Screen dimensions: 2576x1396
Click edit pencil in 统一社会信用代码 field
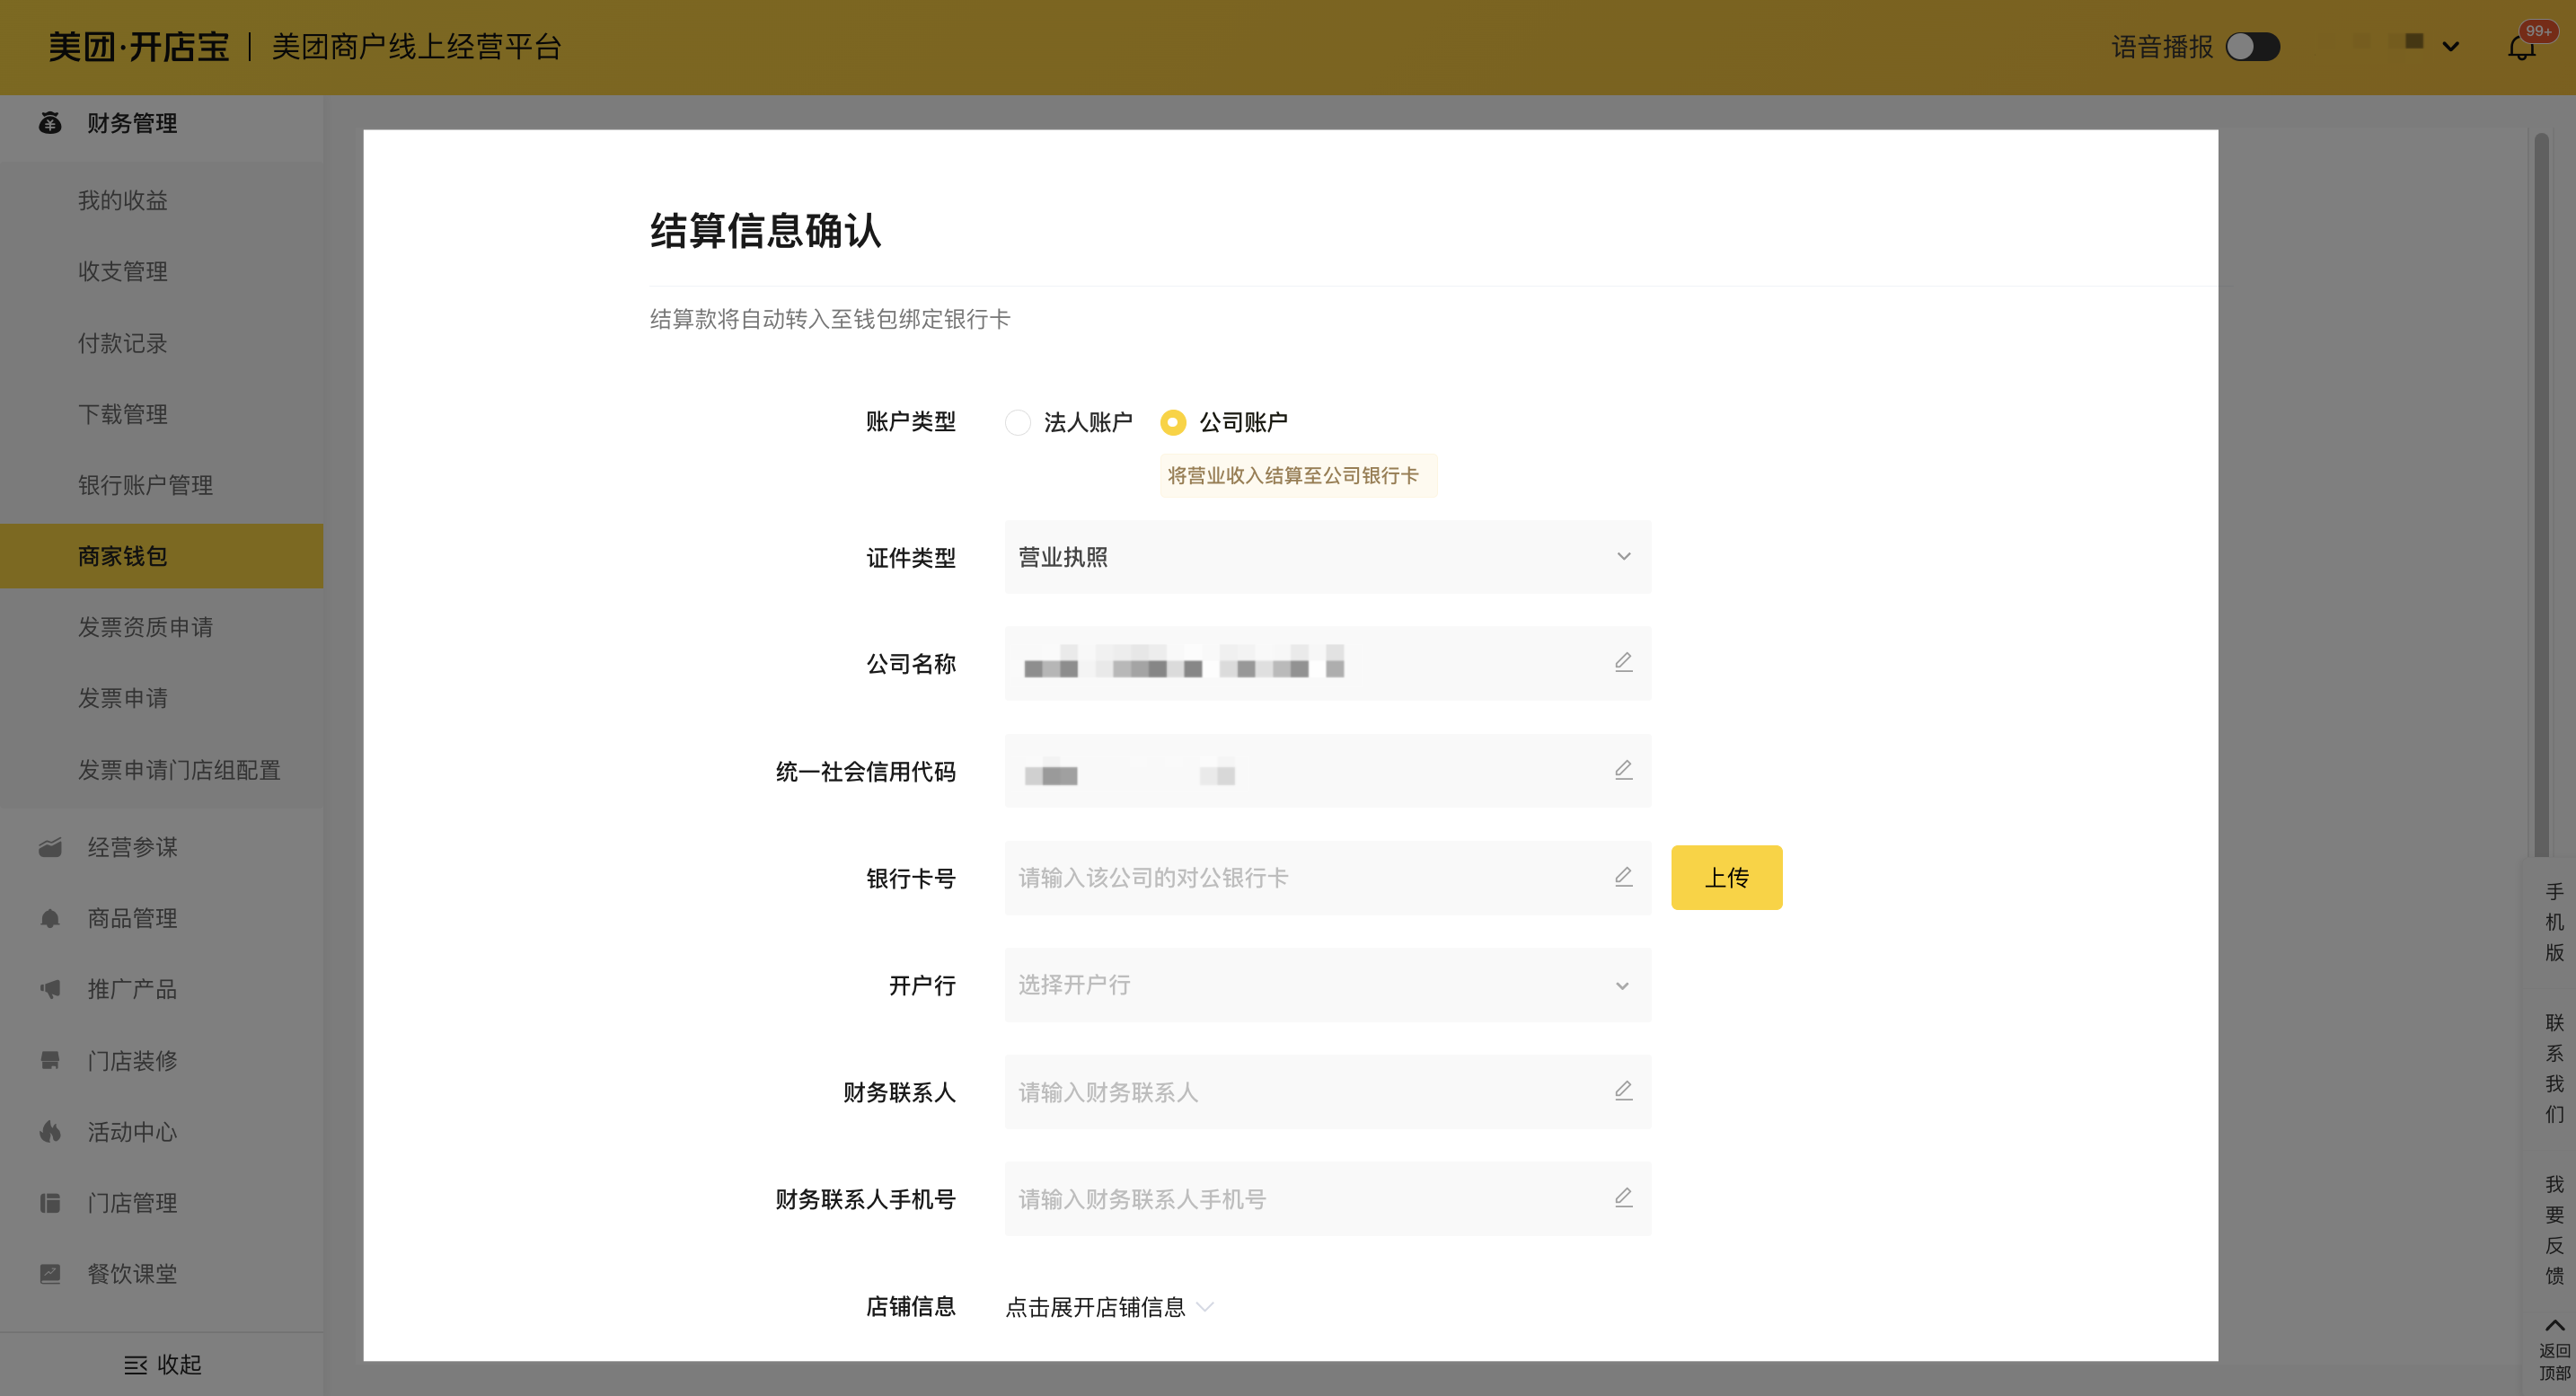[x=1623, y=770]
